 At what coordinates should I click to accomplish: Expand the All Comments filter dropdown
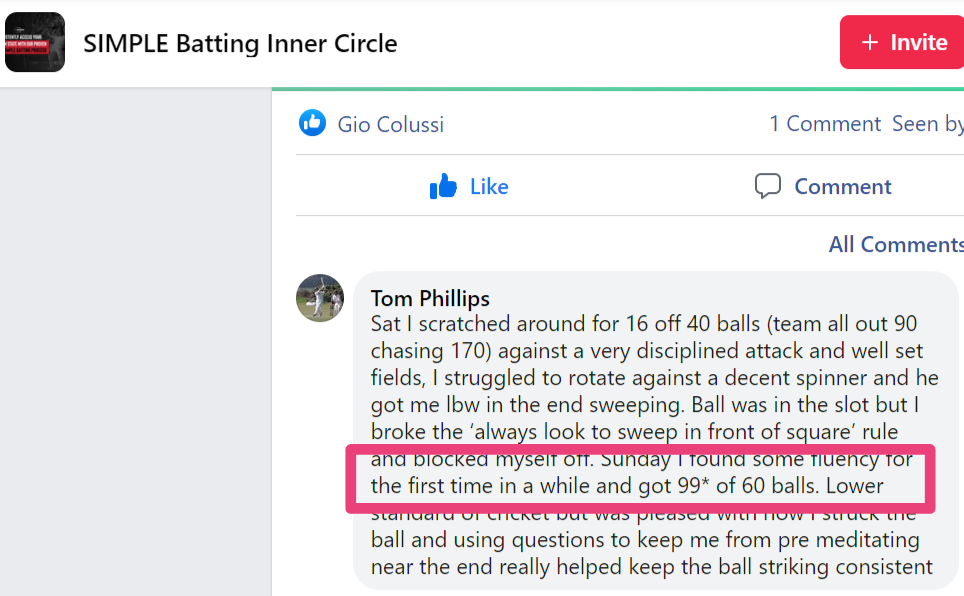896,244
